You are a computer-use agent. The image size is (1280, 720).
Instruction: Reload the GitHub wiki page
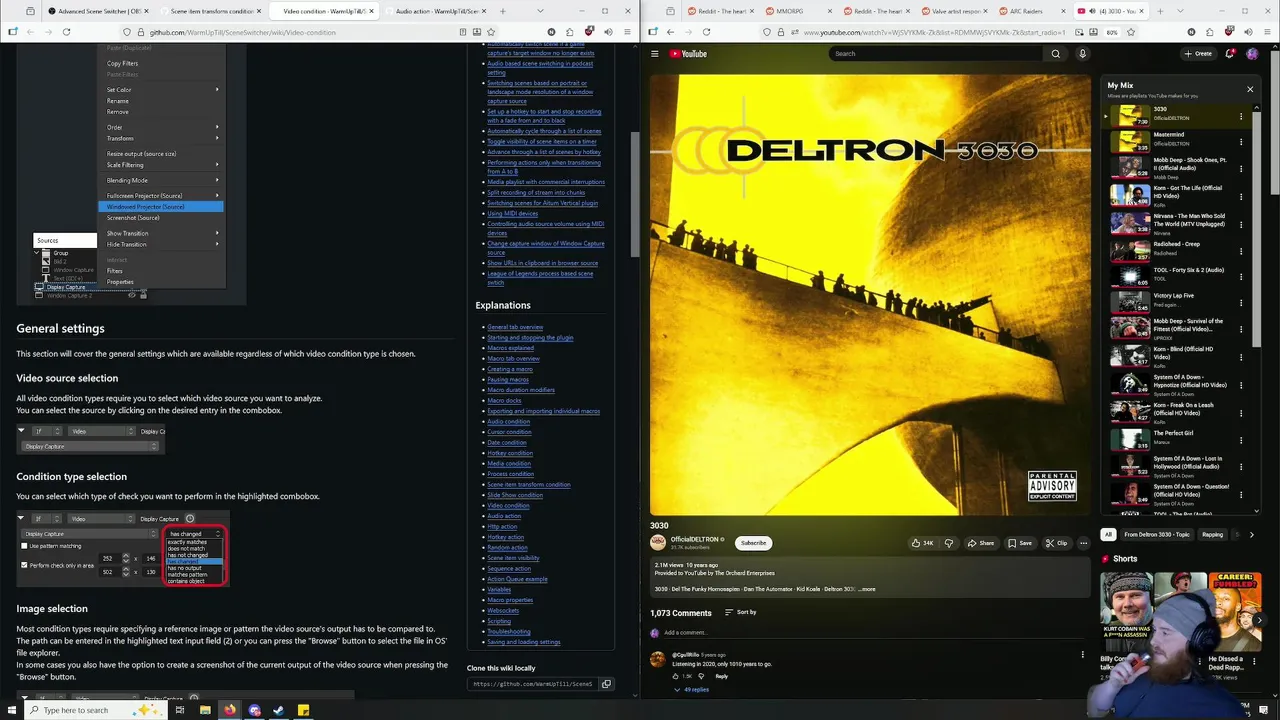point(66,32)
